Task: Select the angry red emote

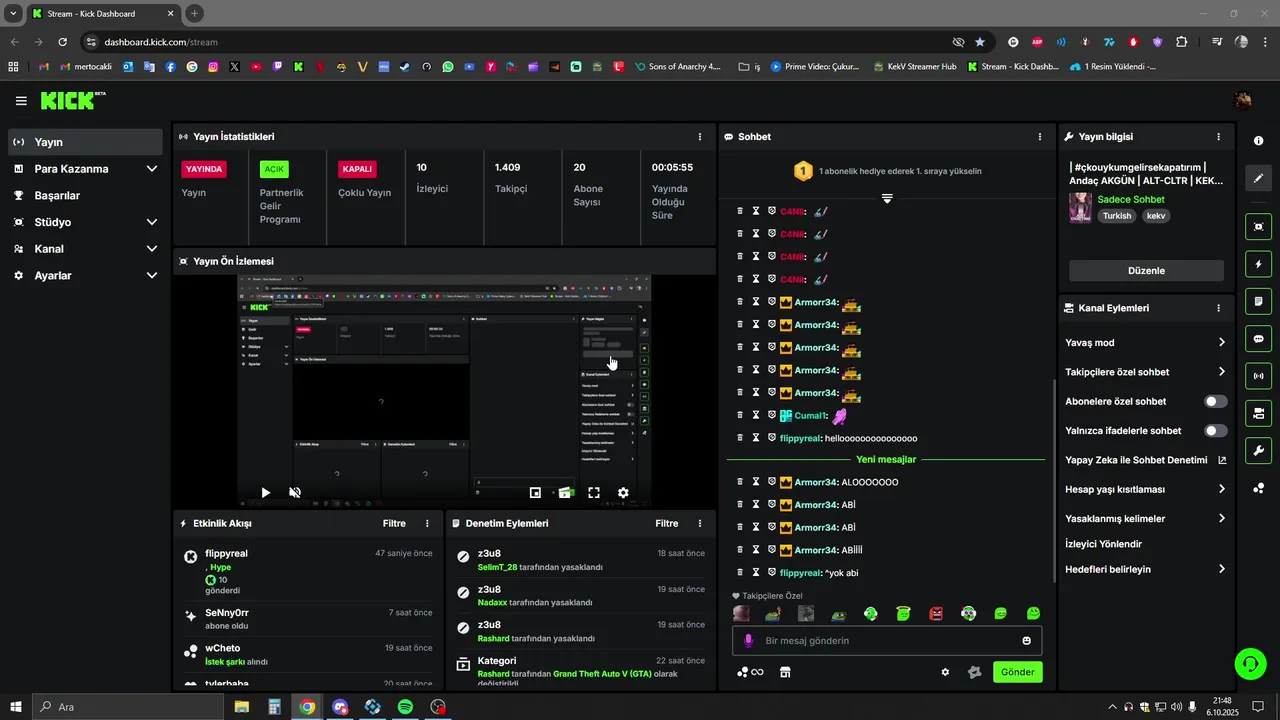Action: click(936, 614)
